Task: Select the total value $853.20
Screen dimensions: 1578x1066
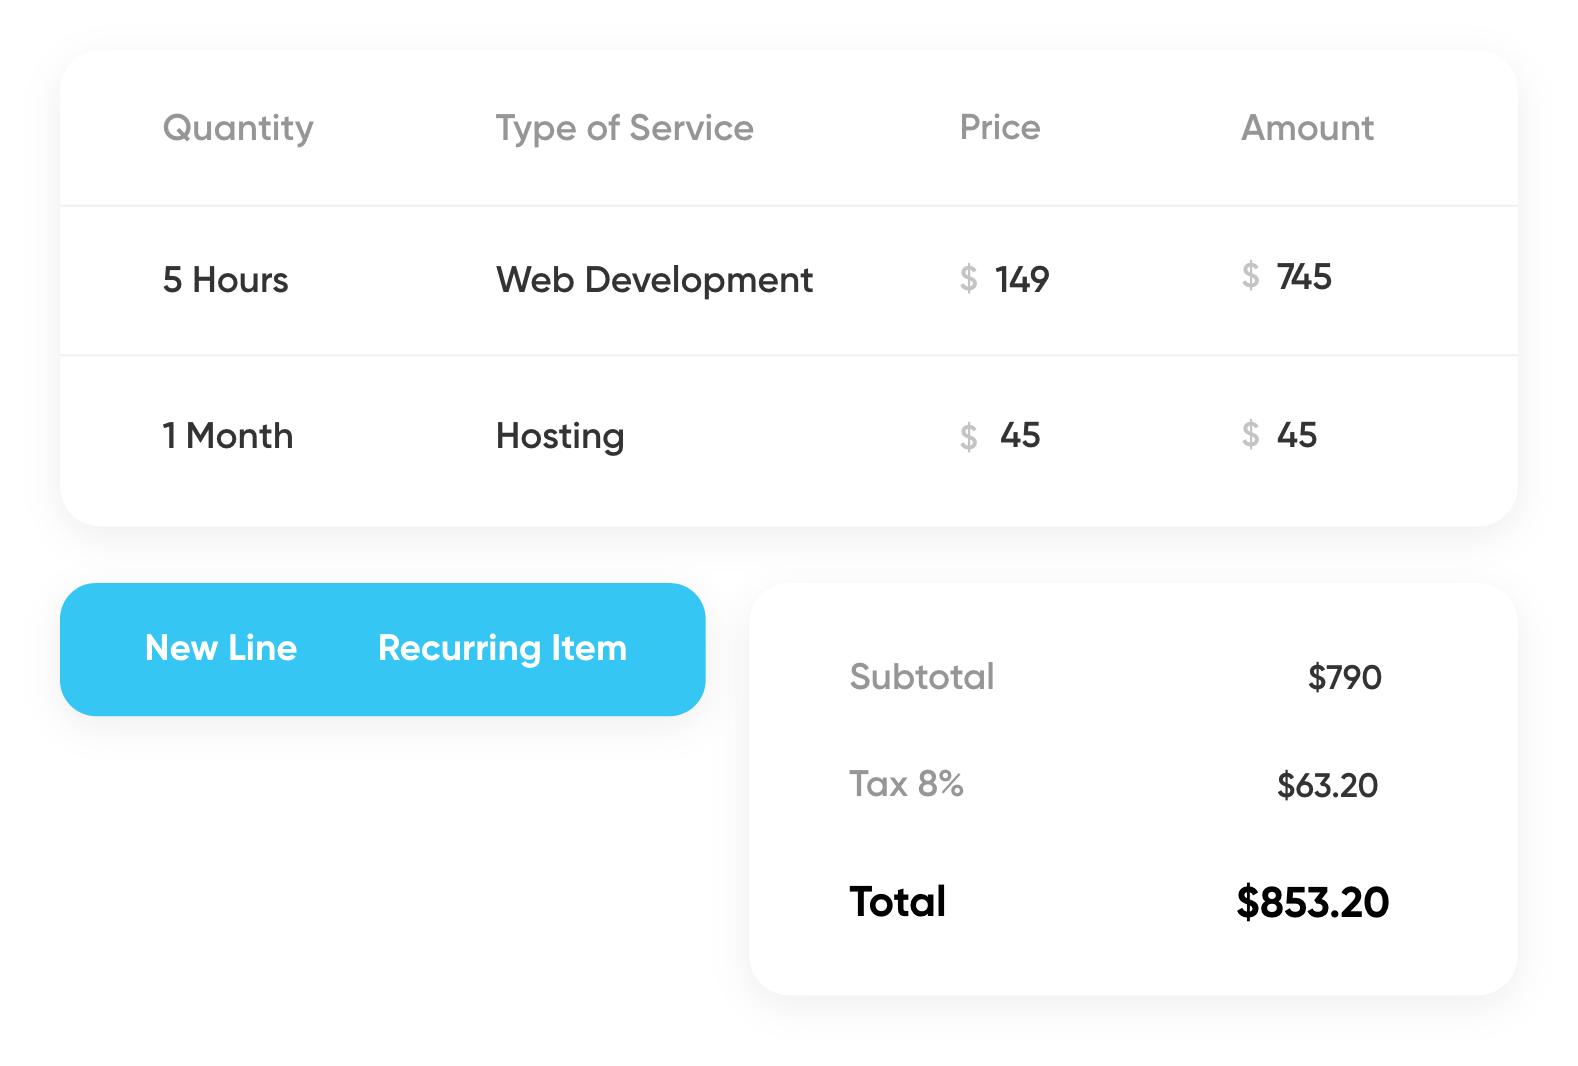Action: (1313, 902)
